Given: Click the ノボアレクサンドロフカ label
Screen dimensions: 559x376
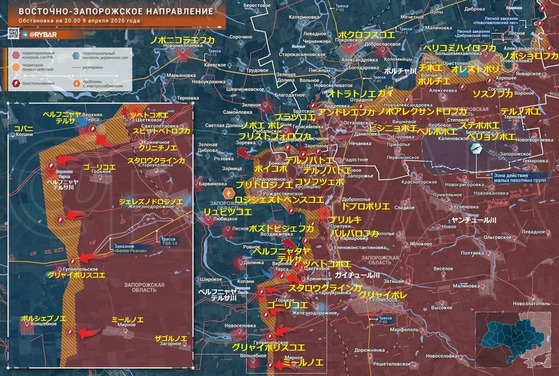Looking at the screenshot, I should (422, 112).
